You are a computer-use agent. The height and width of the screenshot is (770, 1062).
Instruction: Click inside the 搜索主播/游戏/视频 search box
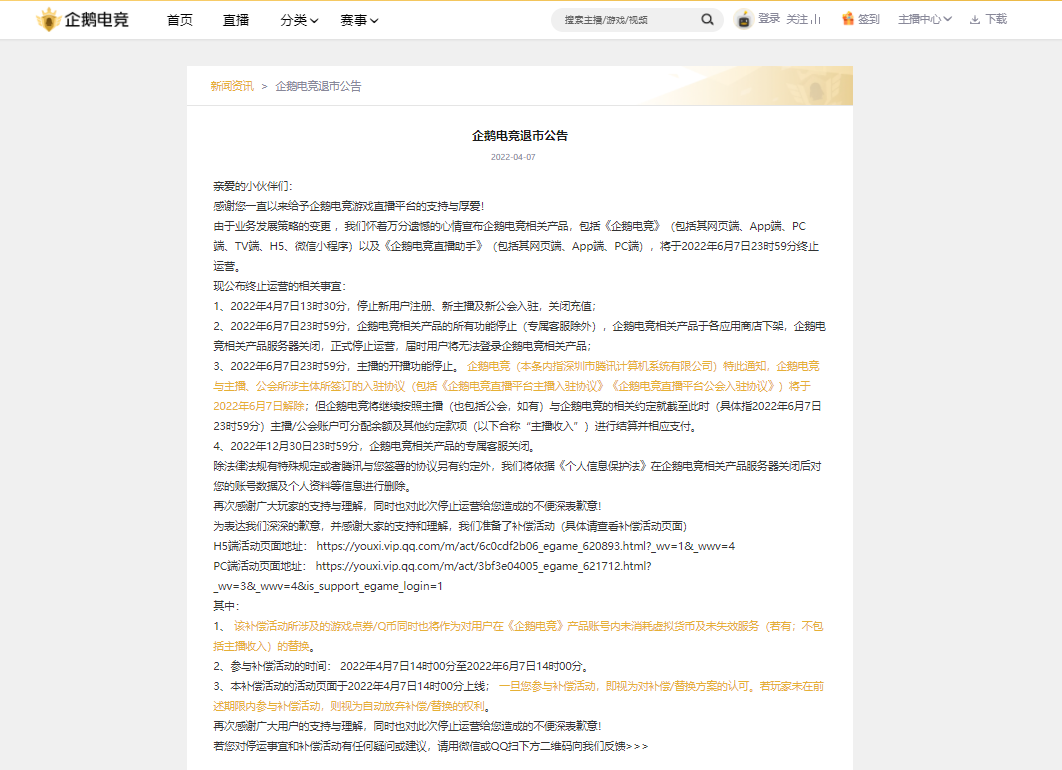pos(620,19)
